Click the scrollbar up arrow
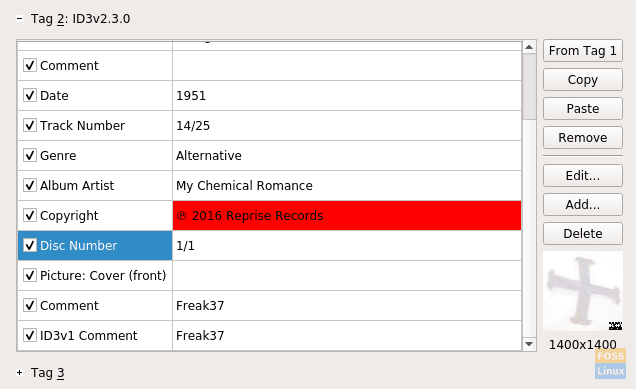636x389 pixels. [x=529, y=47]
